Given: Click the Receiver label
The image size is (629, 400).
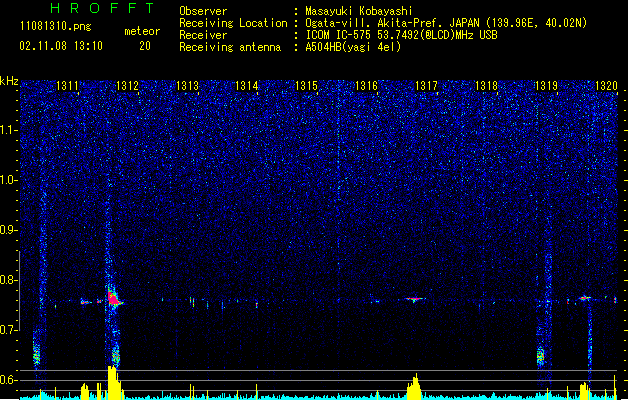Looking at the screenshot, I should click(x=203, y=35).
